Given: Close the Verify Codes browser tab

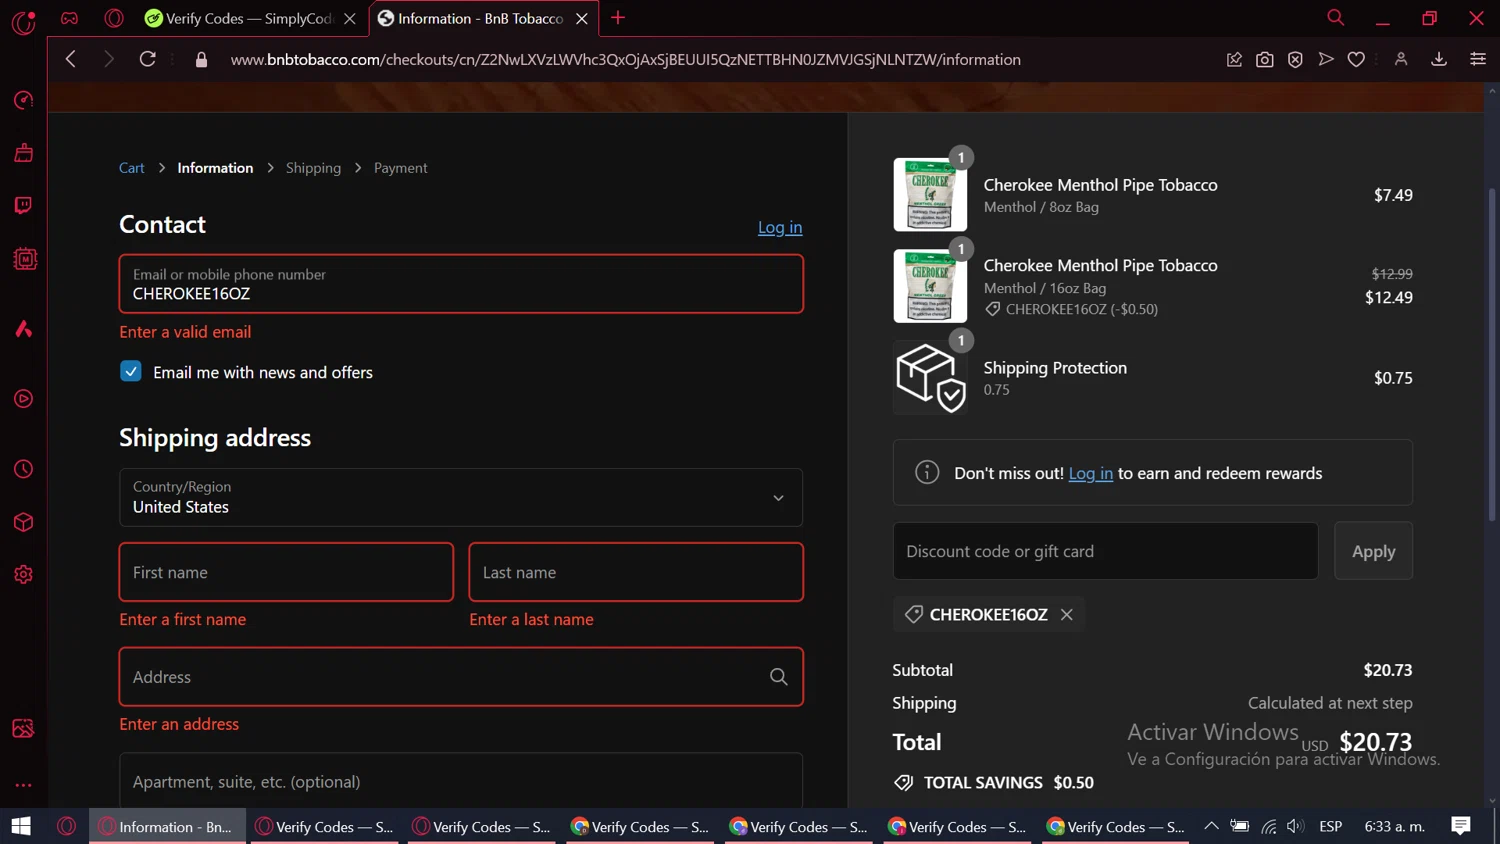Looking at the screenshot, I should pyautogui.click(x=350, y=18).
